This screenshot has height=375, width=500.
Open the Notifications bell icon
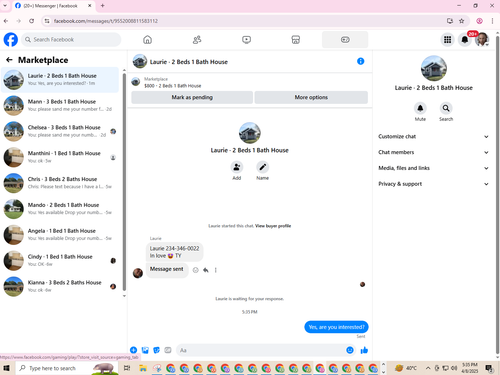click(465, 40)
